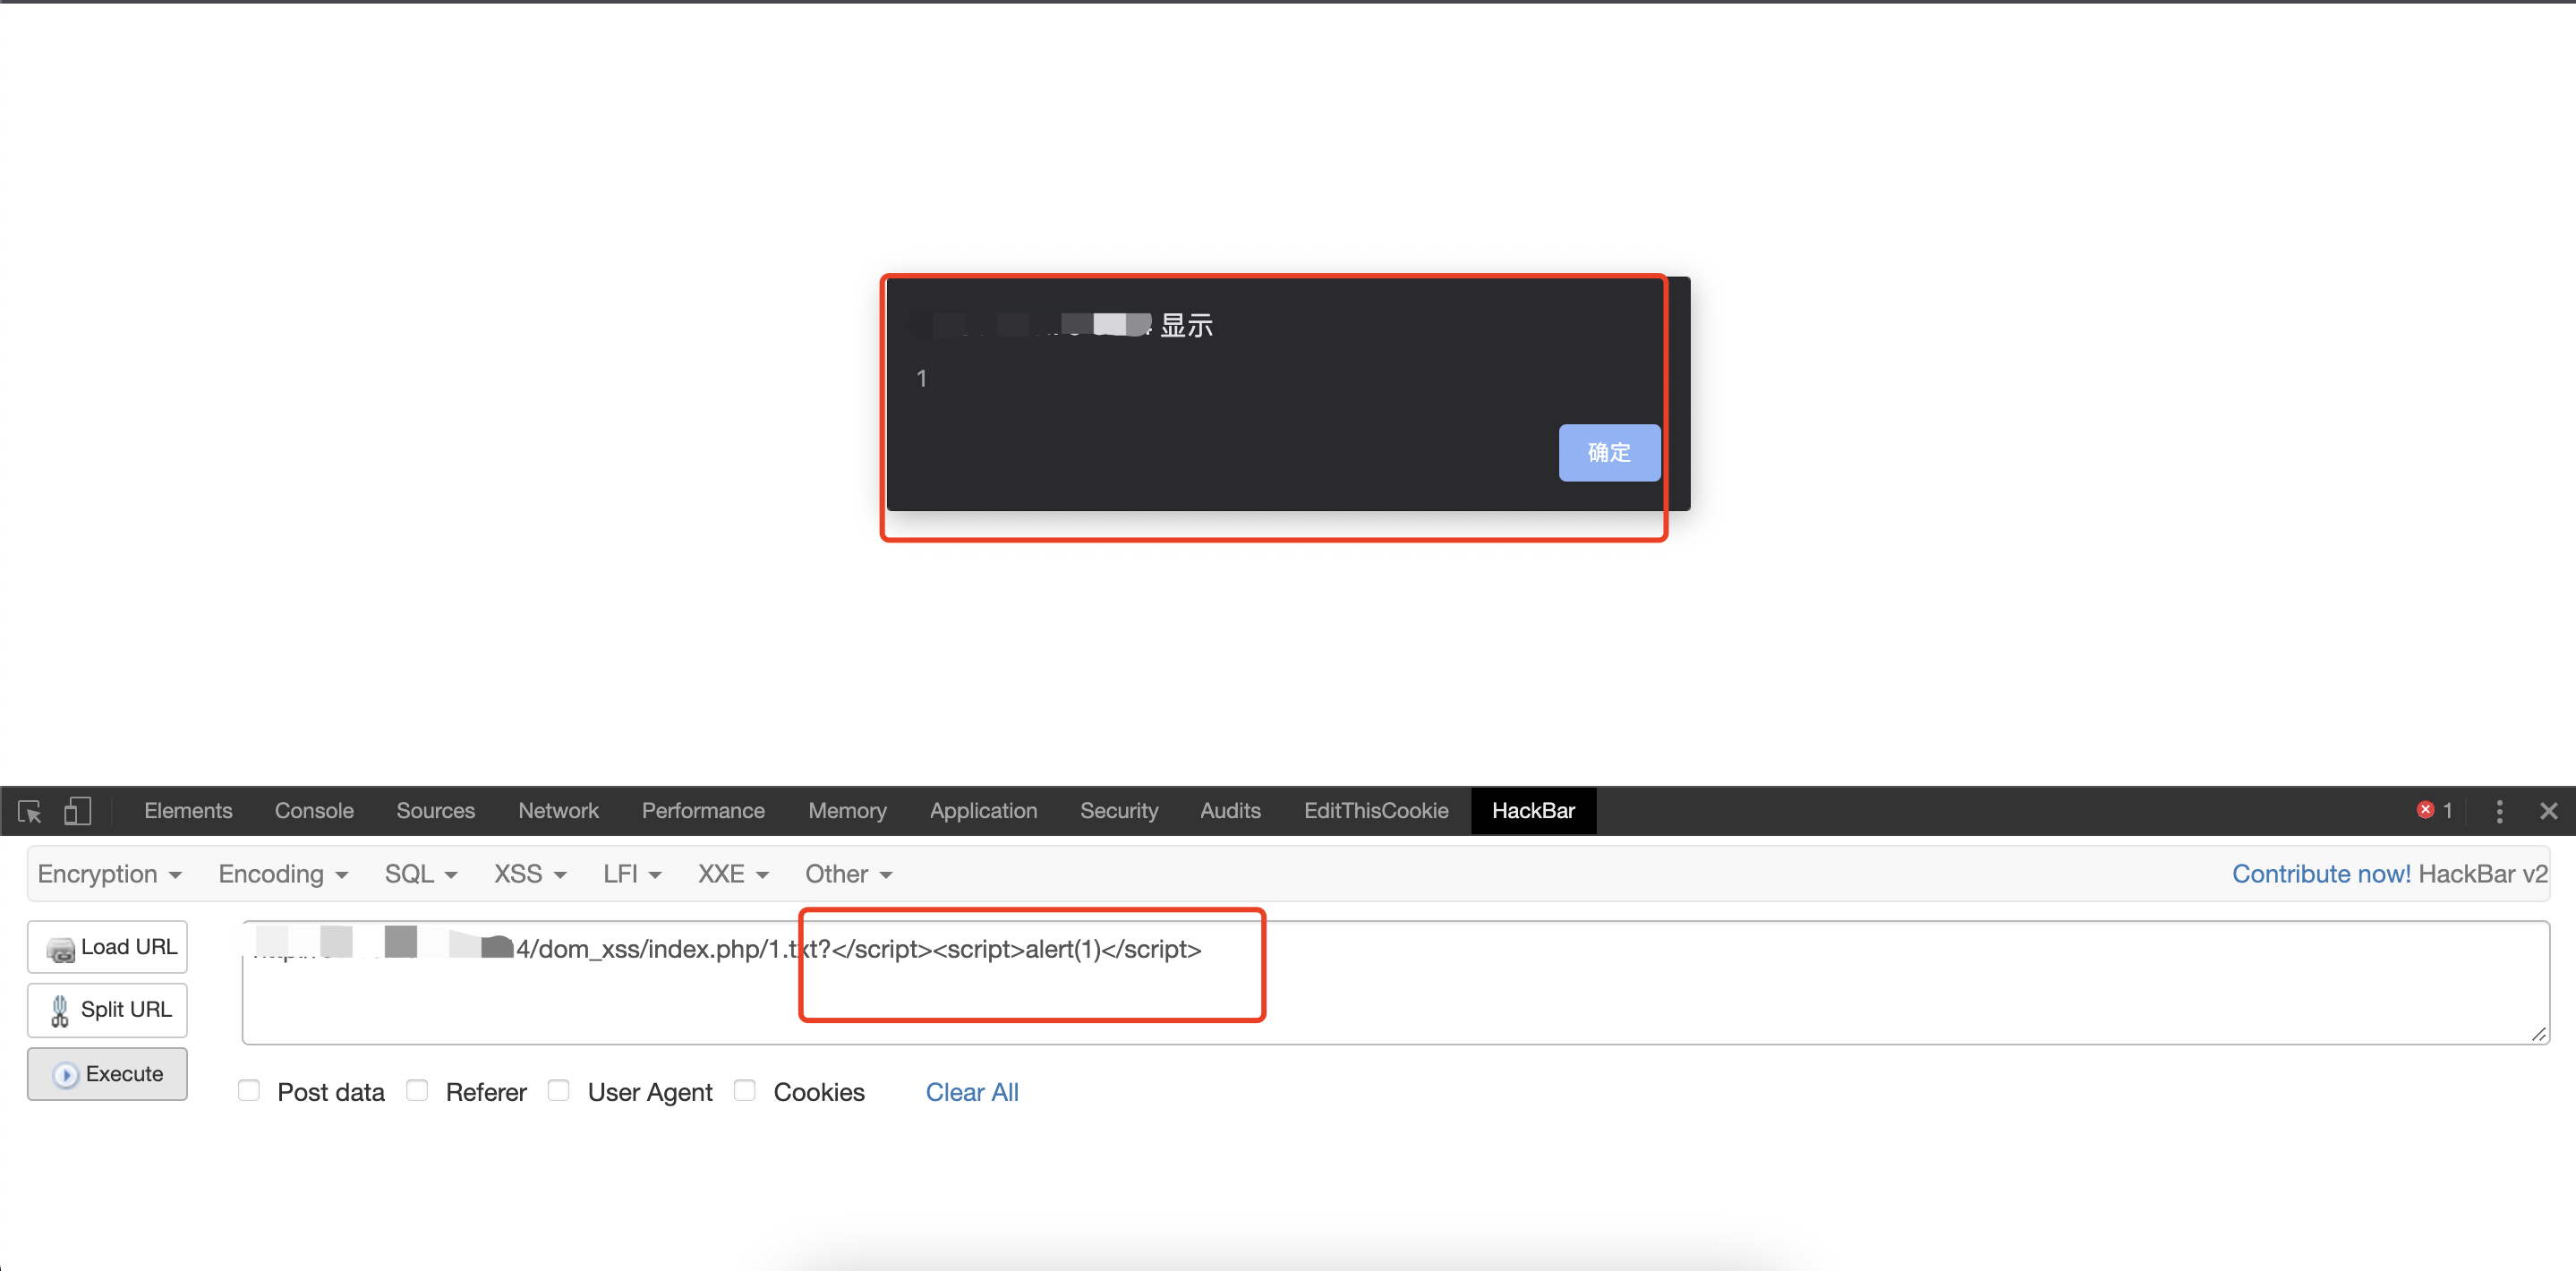Click the Split URL scissors button

(108, 1010)
